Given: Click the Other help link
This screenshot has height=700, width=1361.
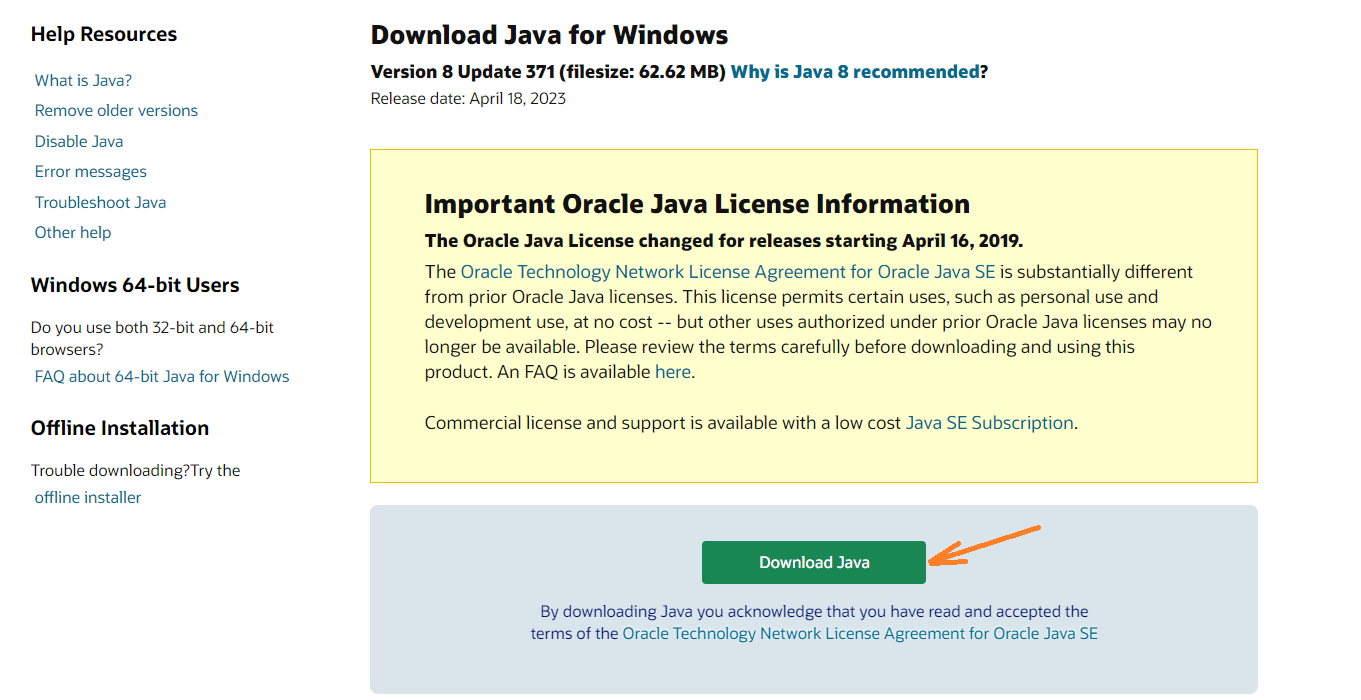Looking at the screenshot, I should [x=73, y=232].
